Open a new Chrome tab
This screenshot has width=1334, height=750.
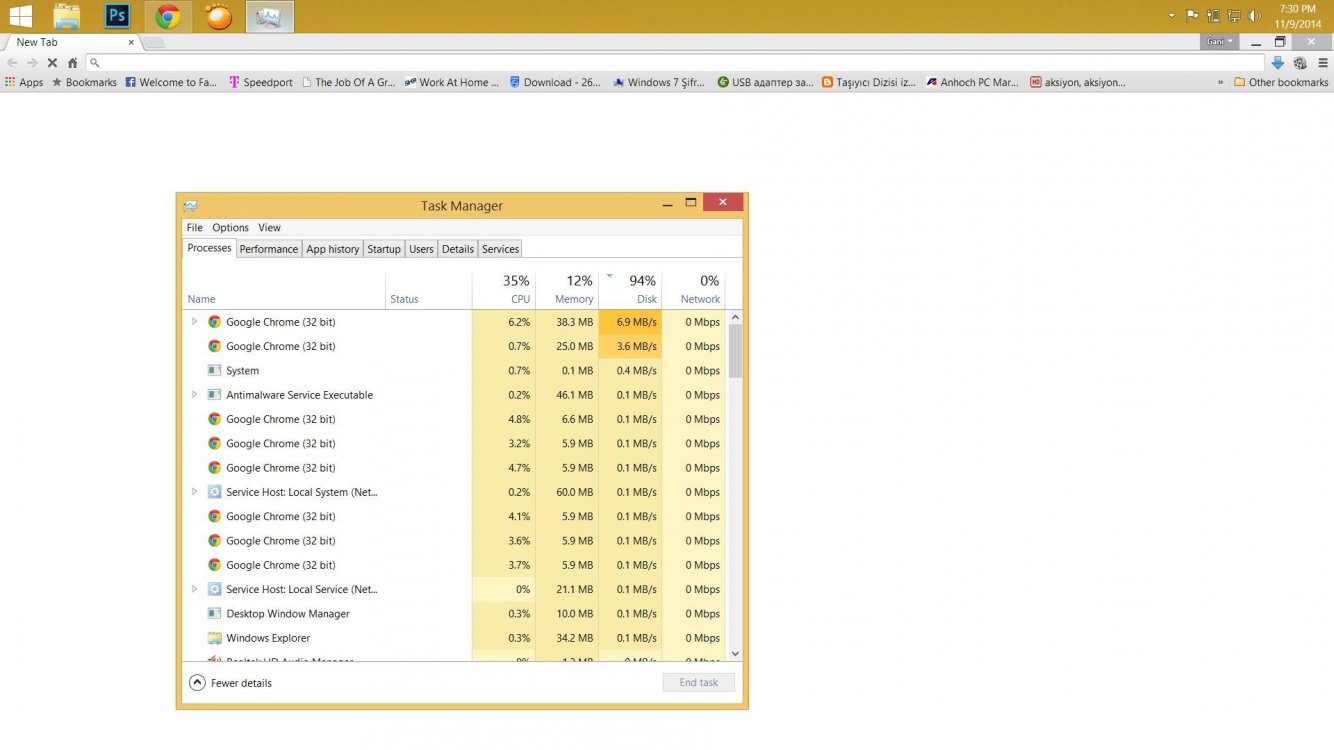tap(155, 42)
